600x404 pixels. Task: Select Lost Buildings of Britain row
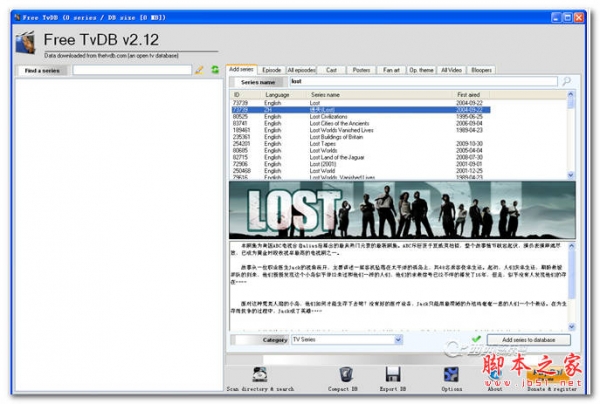360,137
